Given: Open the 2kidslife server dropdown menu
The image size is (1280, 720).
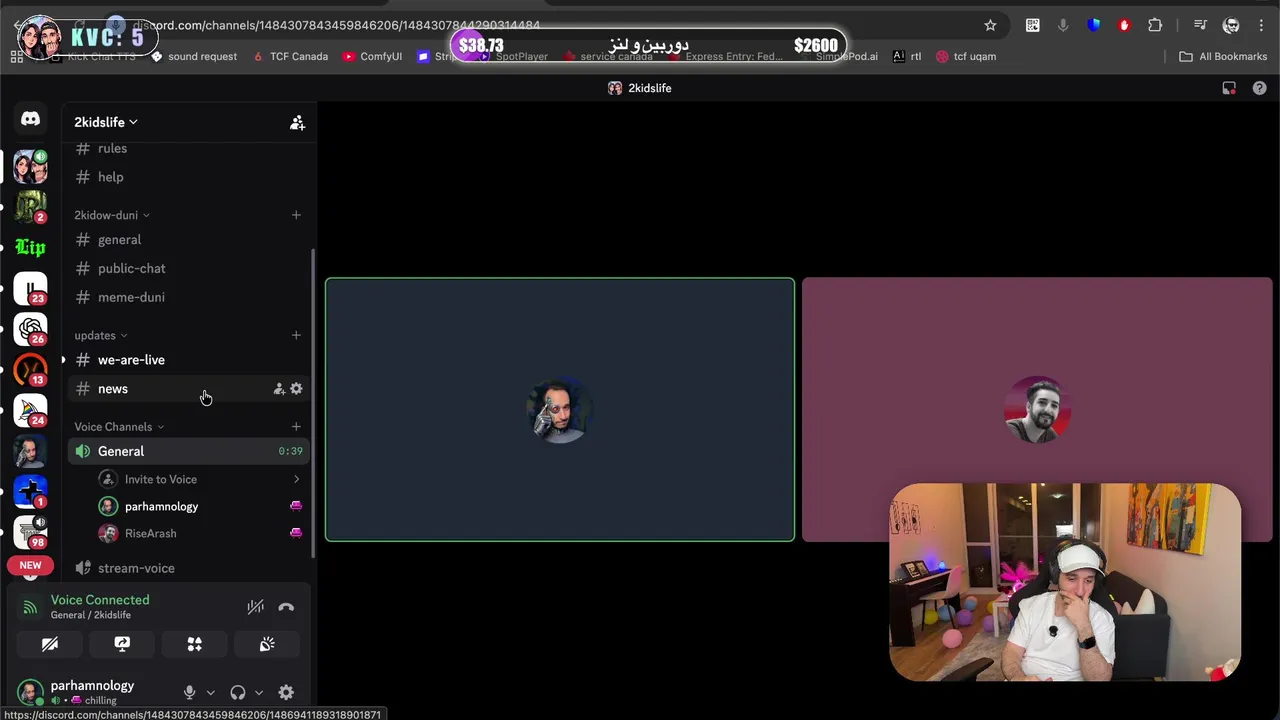Looking at the screenshot, I should pyautogui.click(x=106, y=122).
